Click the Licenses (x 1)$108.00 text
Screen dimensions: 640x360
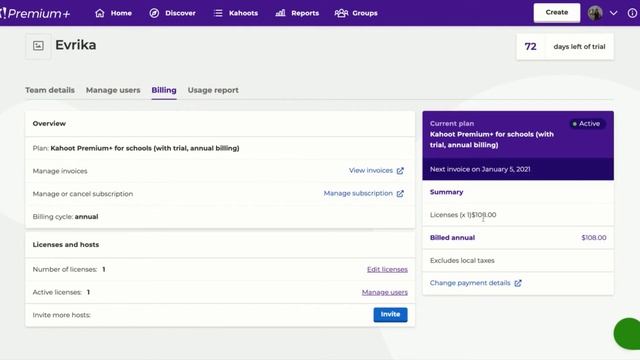pos(463,215)
